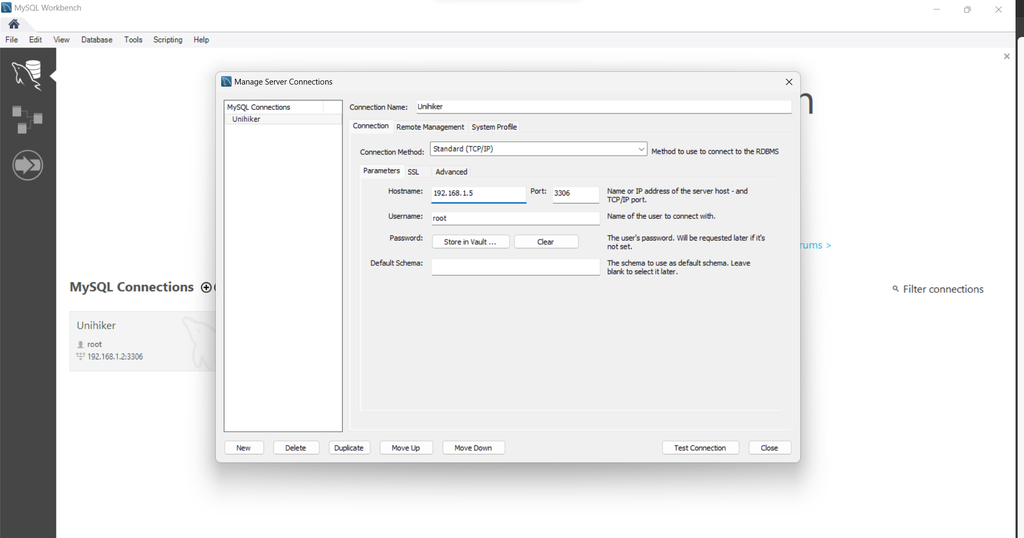Select the SSL sub-tab
Viewport: 1024px width, 538px height.
(x=413, y=172)
